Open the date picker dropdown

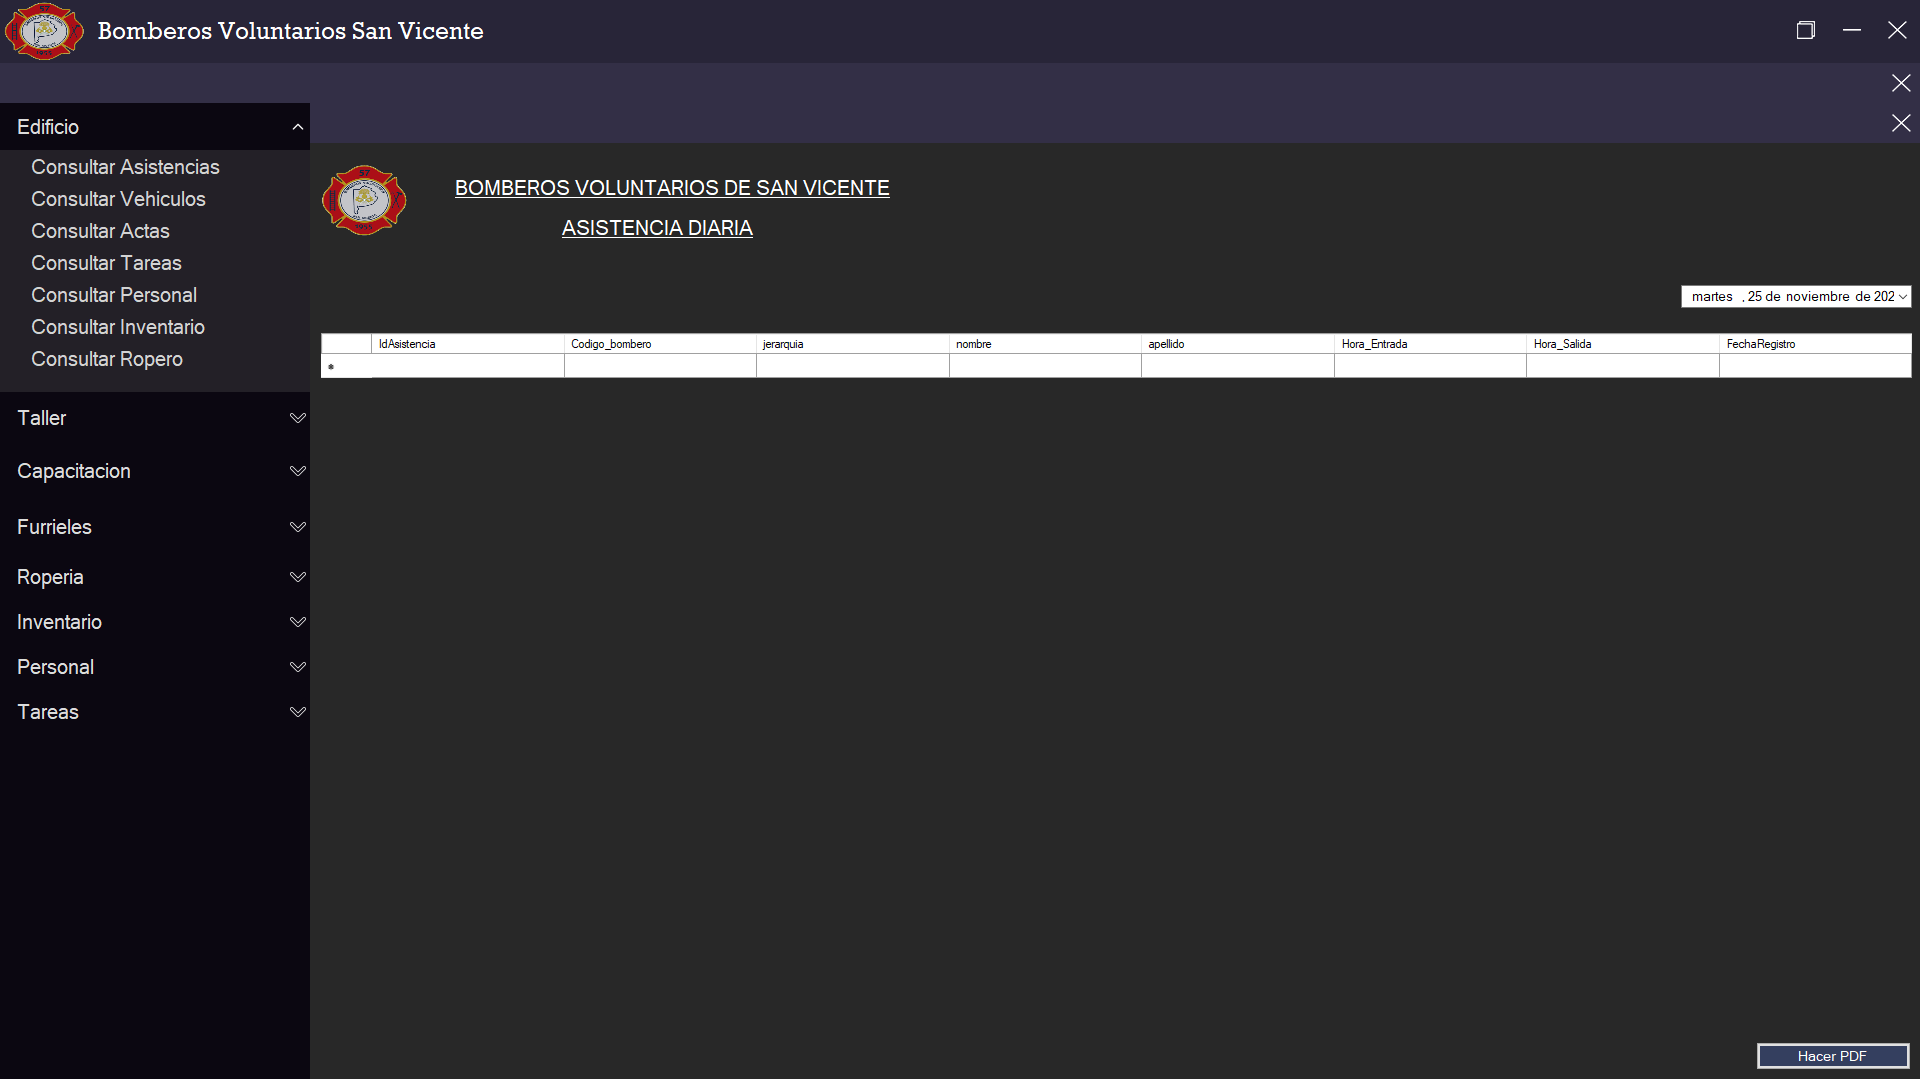click(1902, 297)
